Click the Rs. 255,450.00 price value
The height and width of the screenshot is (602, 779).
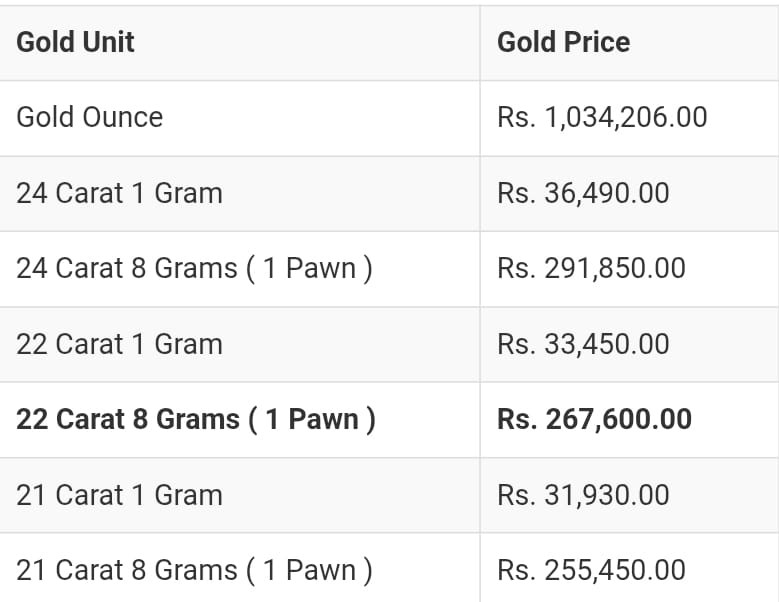tap(592, 570)
